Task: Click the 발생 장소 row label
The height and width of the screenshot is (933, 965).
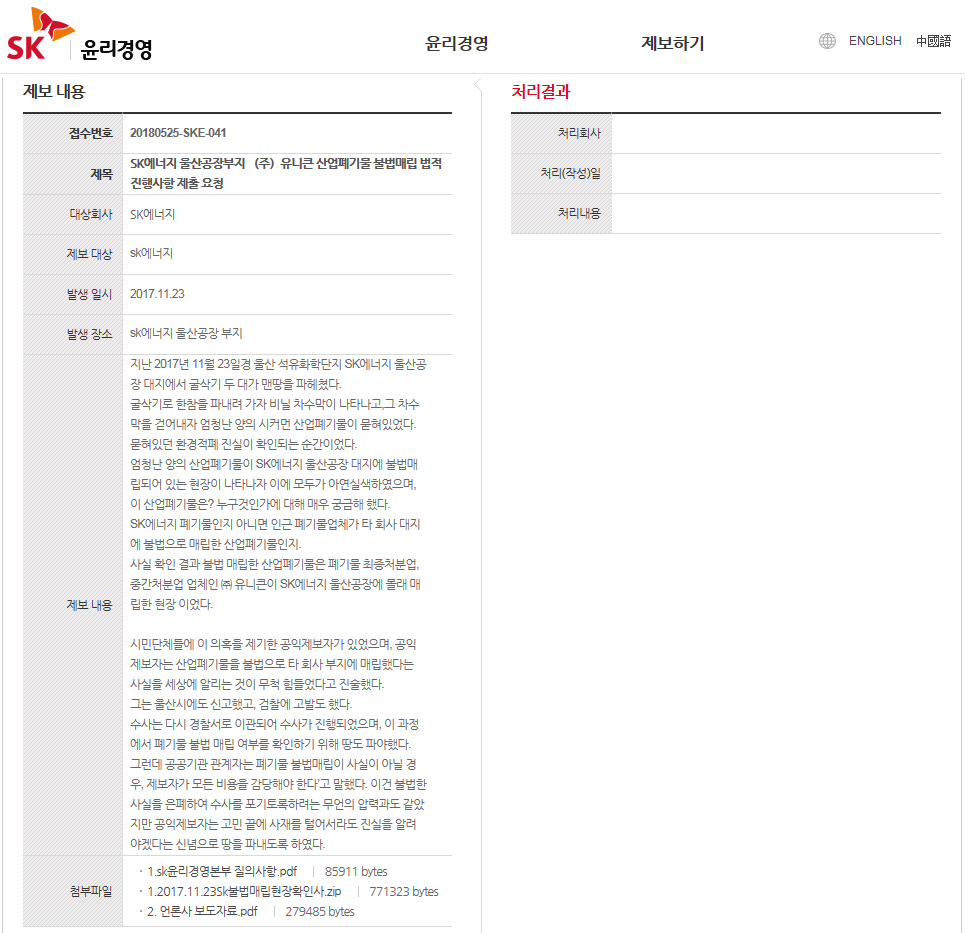Action: (89, 334)
